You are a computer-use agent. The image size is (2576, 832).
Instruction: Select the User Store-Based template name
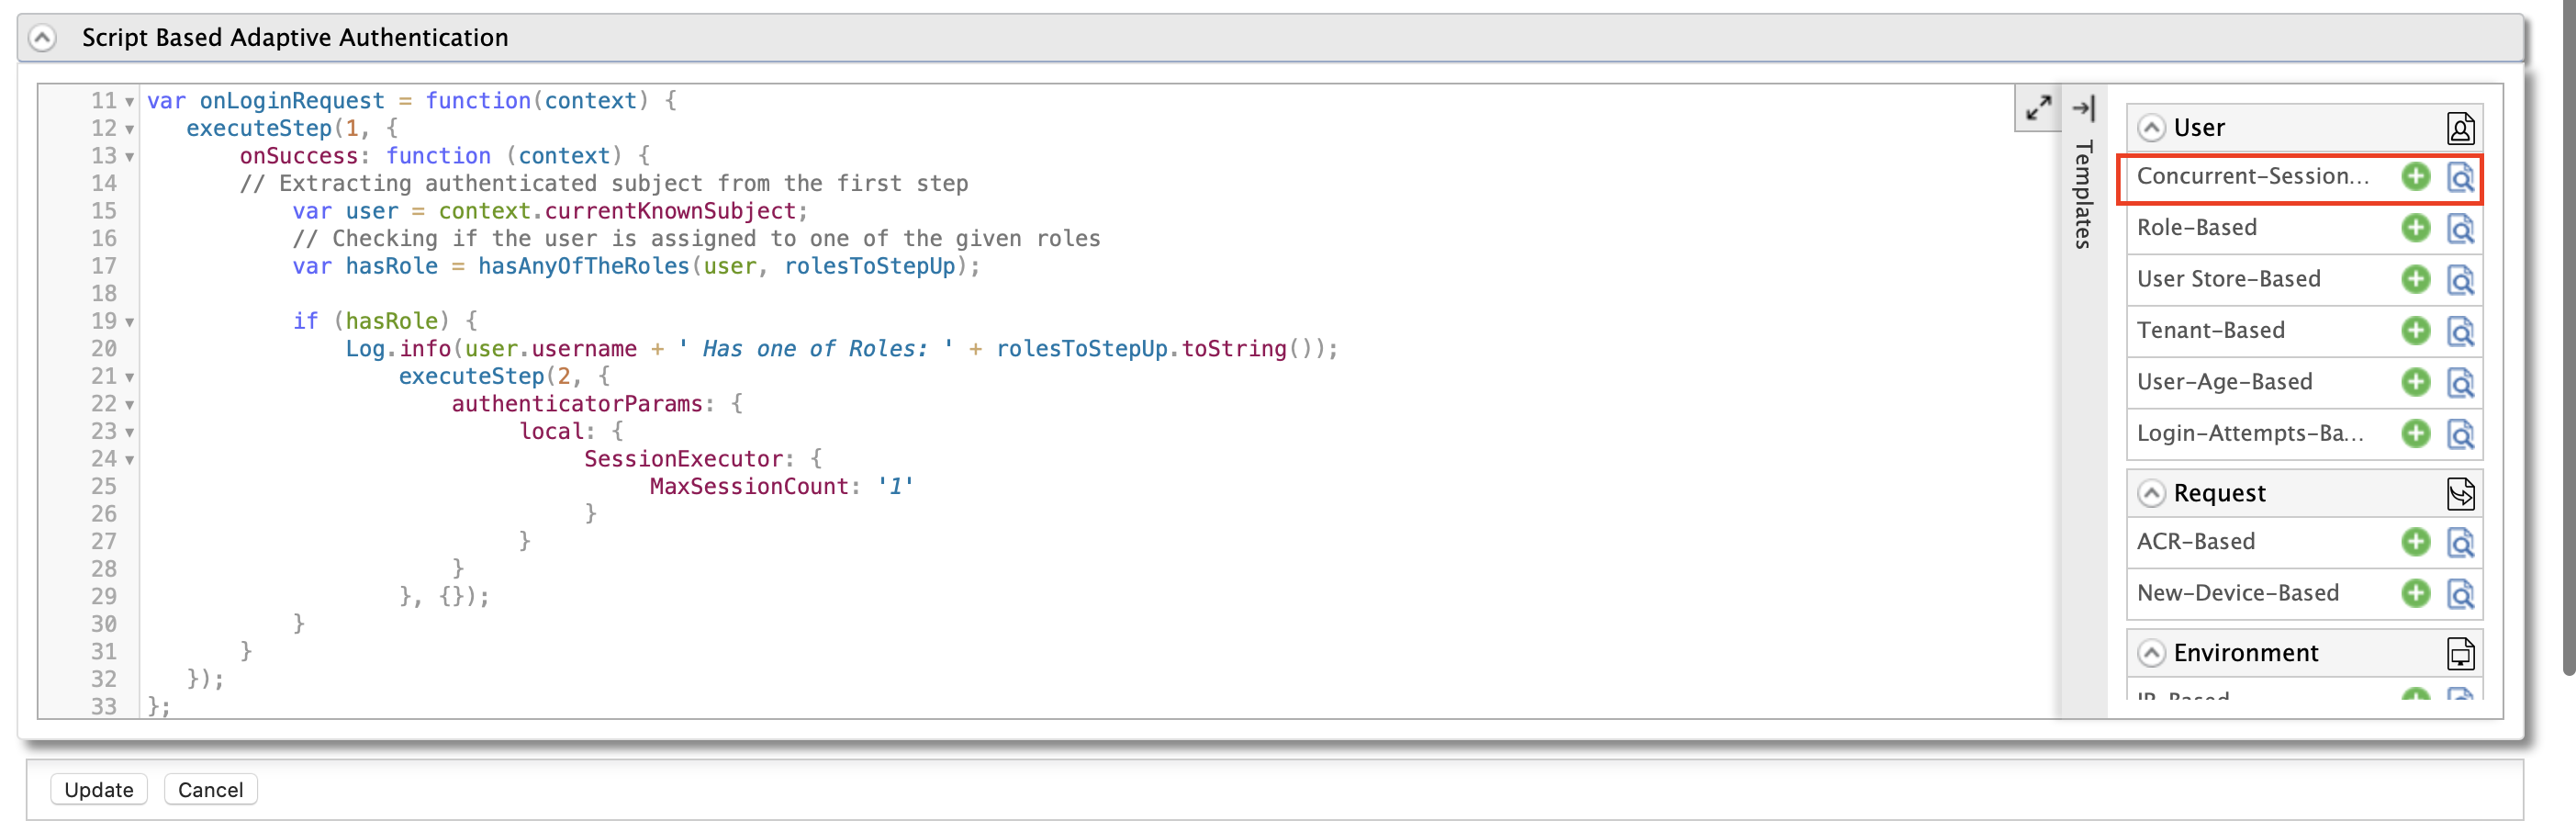[x=2228, y=279]
